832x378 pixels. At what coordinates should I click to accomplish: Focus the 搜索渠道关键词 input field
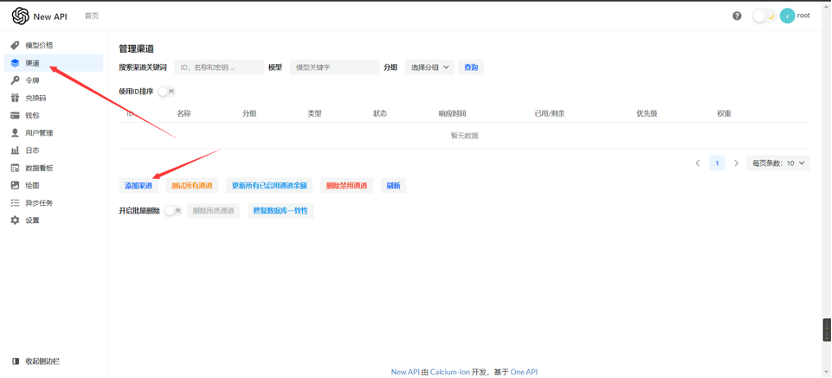click(220, 67)
